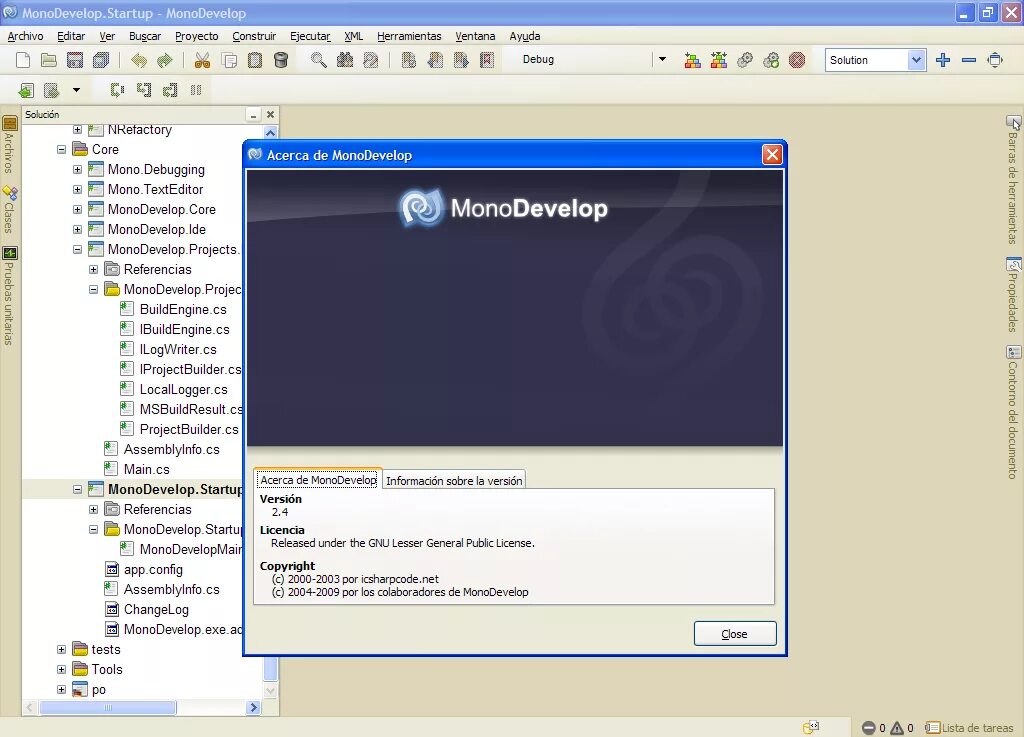Close the Acerca de MonoDevelop dialog
Screen dimensions: 1024x737
point(772,155)
